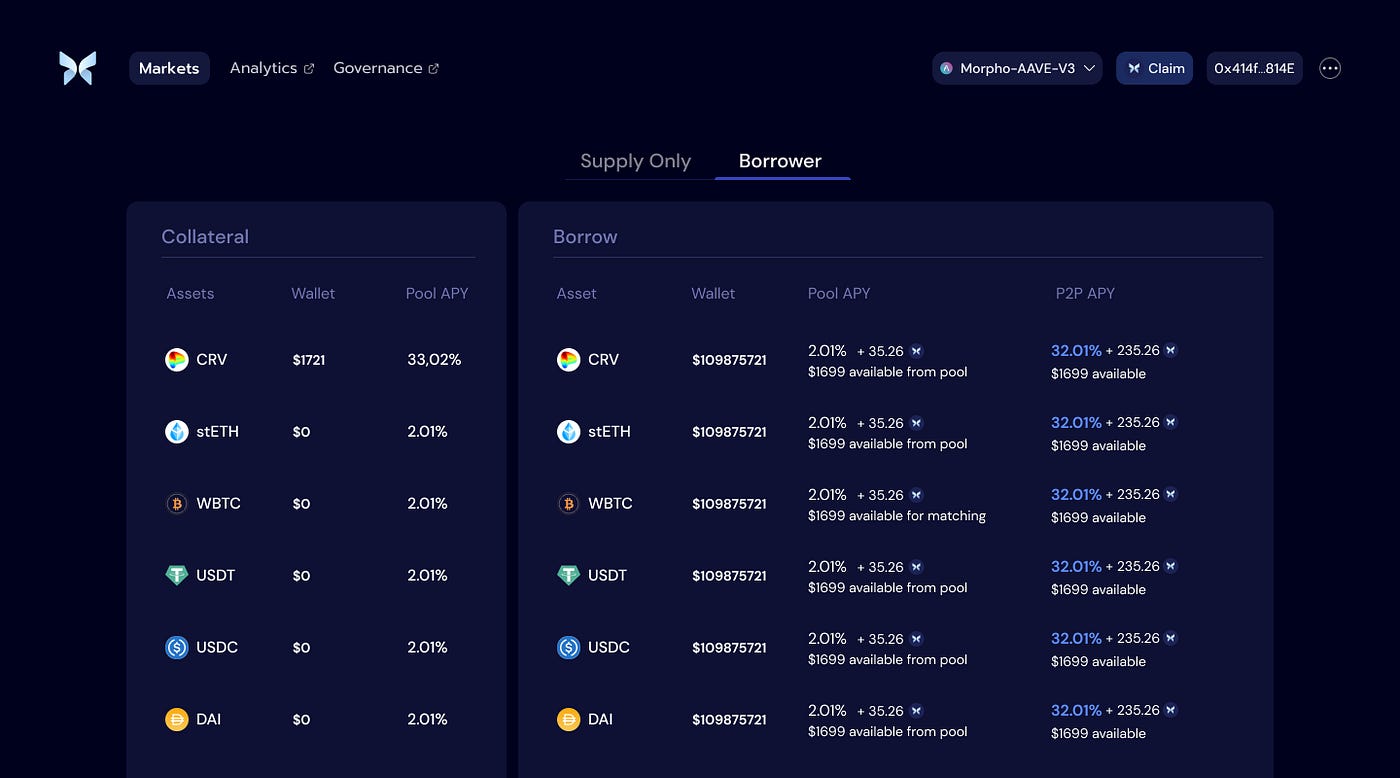Click Morpho token icon in stETH P2P APY
The width and height of the screenshot is (1400, 778).
1171,422
